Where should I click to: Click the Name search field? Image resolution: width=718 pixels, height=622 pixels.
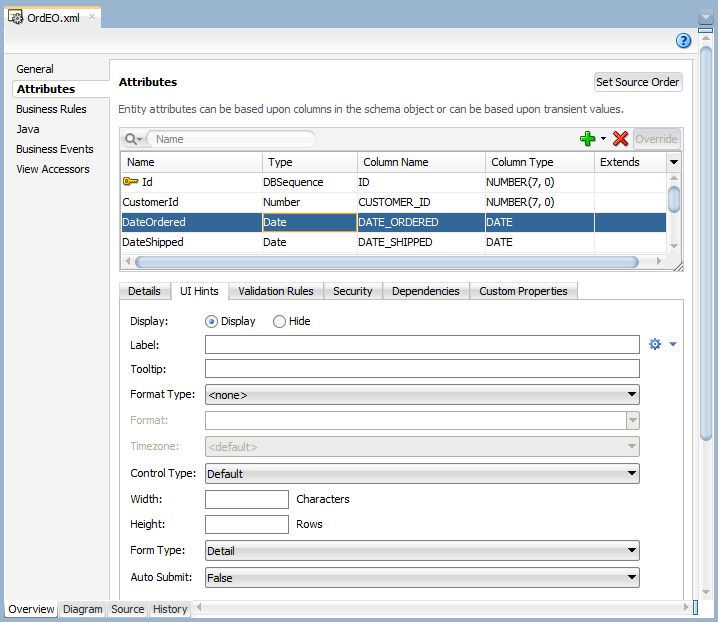point(231,139)
